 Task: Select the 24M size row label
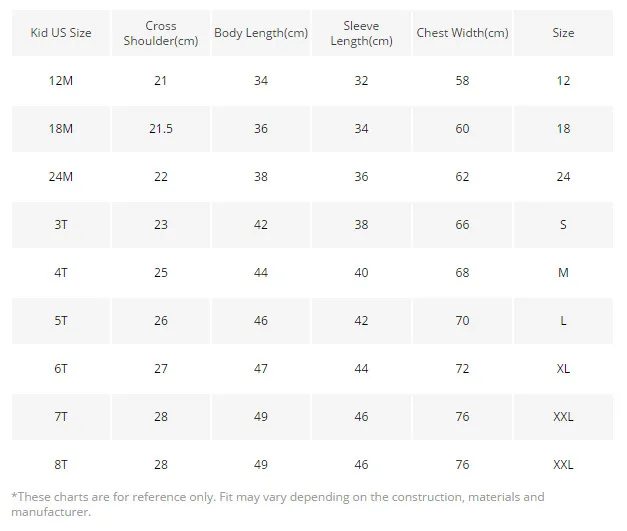61,177
